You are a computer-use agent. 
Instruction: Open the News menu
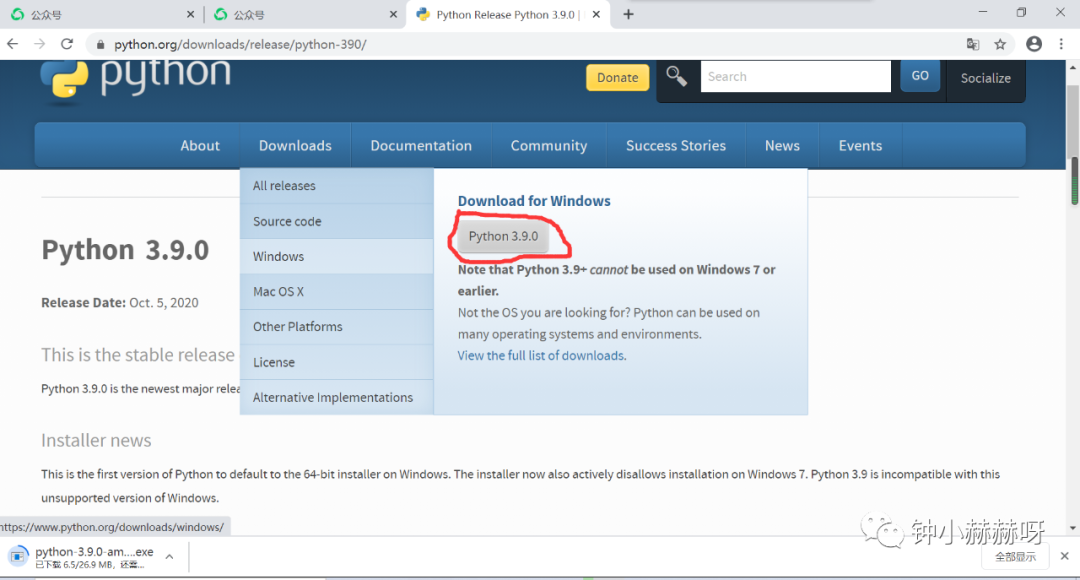[x=782, y=145]
